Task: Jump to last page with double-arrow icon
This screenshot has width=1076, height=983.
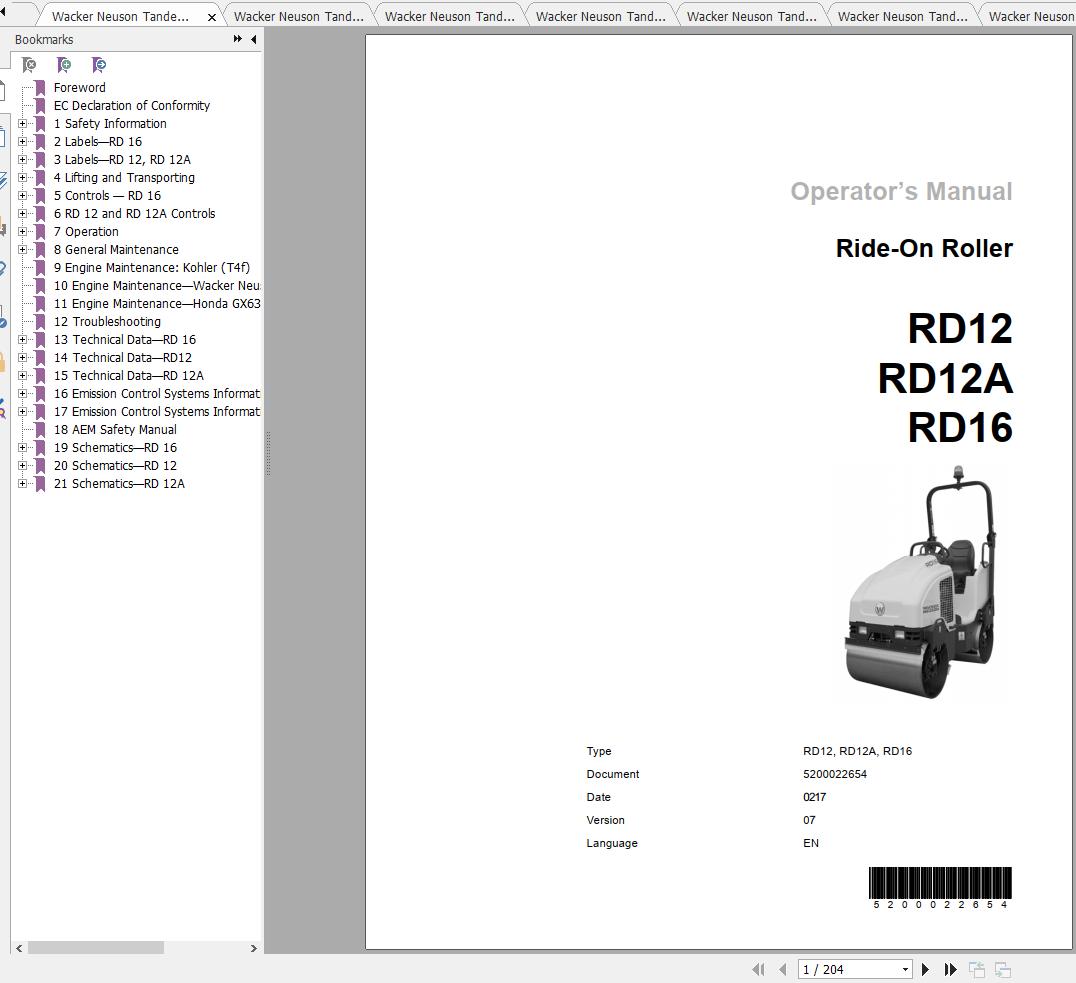Action: pyautogui.click(x=950, y=969)
